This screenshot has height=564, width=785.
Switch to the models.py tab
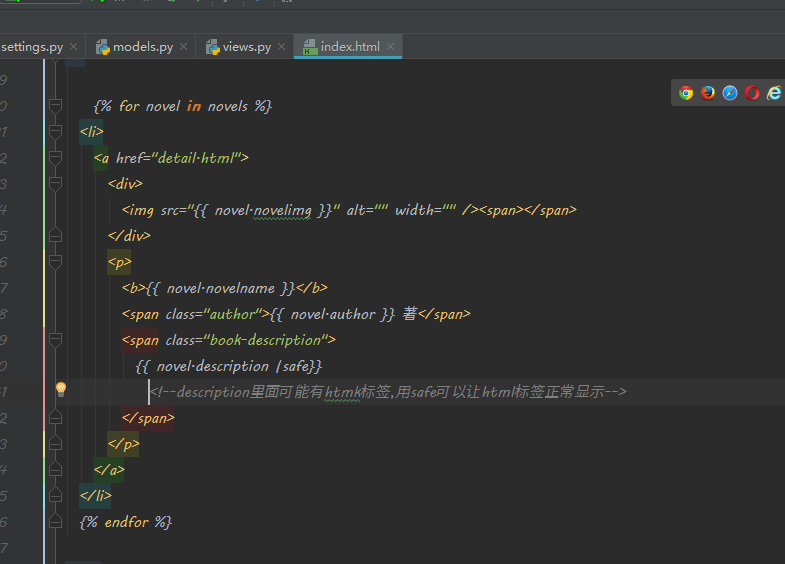(x=141, y=47)
